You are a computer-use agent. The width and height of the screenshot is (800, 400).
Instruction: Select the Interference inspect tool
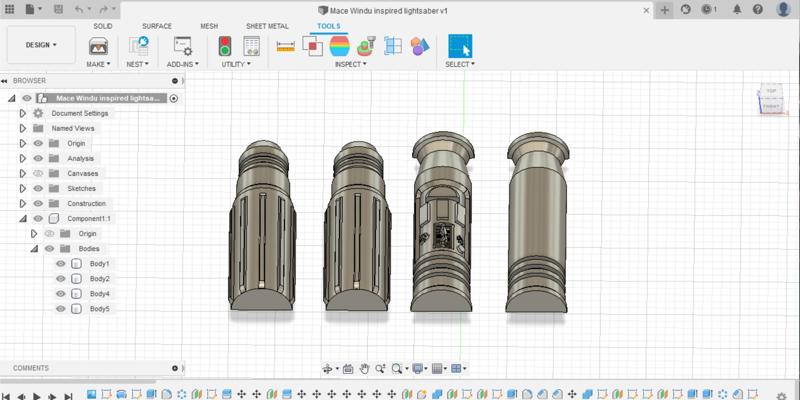coord(312,46)
